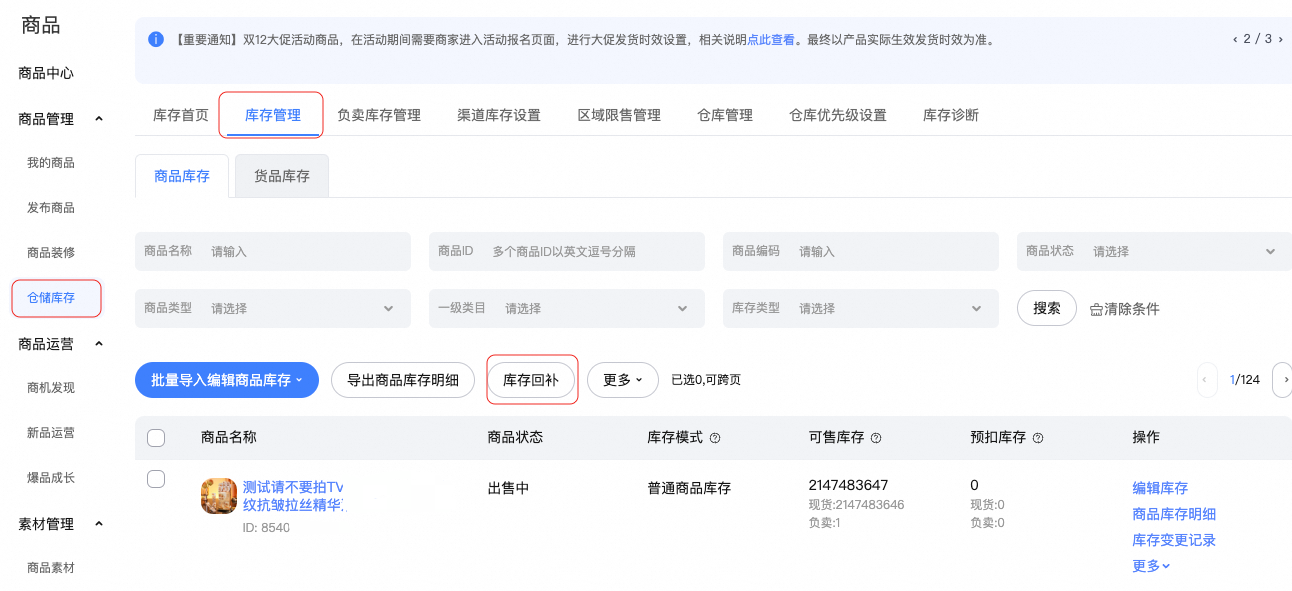Open 新品运营 in sidebar
This screenshot has width=1292, height=591.
tap(51, 433)
